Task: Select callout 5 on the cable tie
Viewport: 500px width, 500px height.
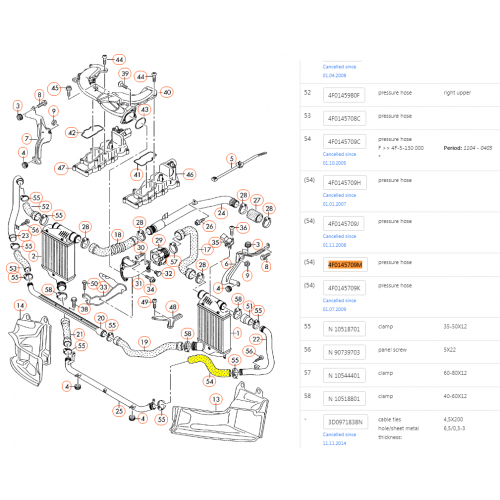Action: (x=232, y=159)
